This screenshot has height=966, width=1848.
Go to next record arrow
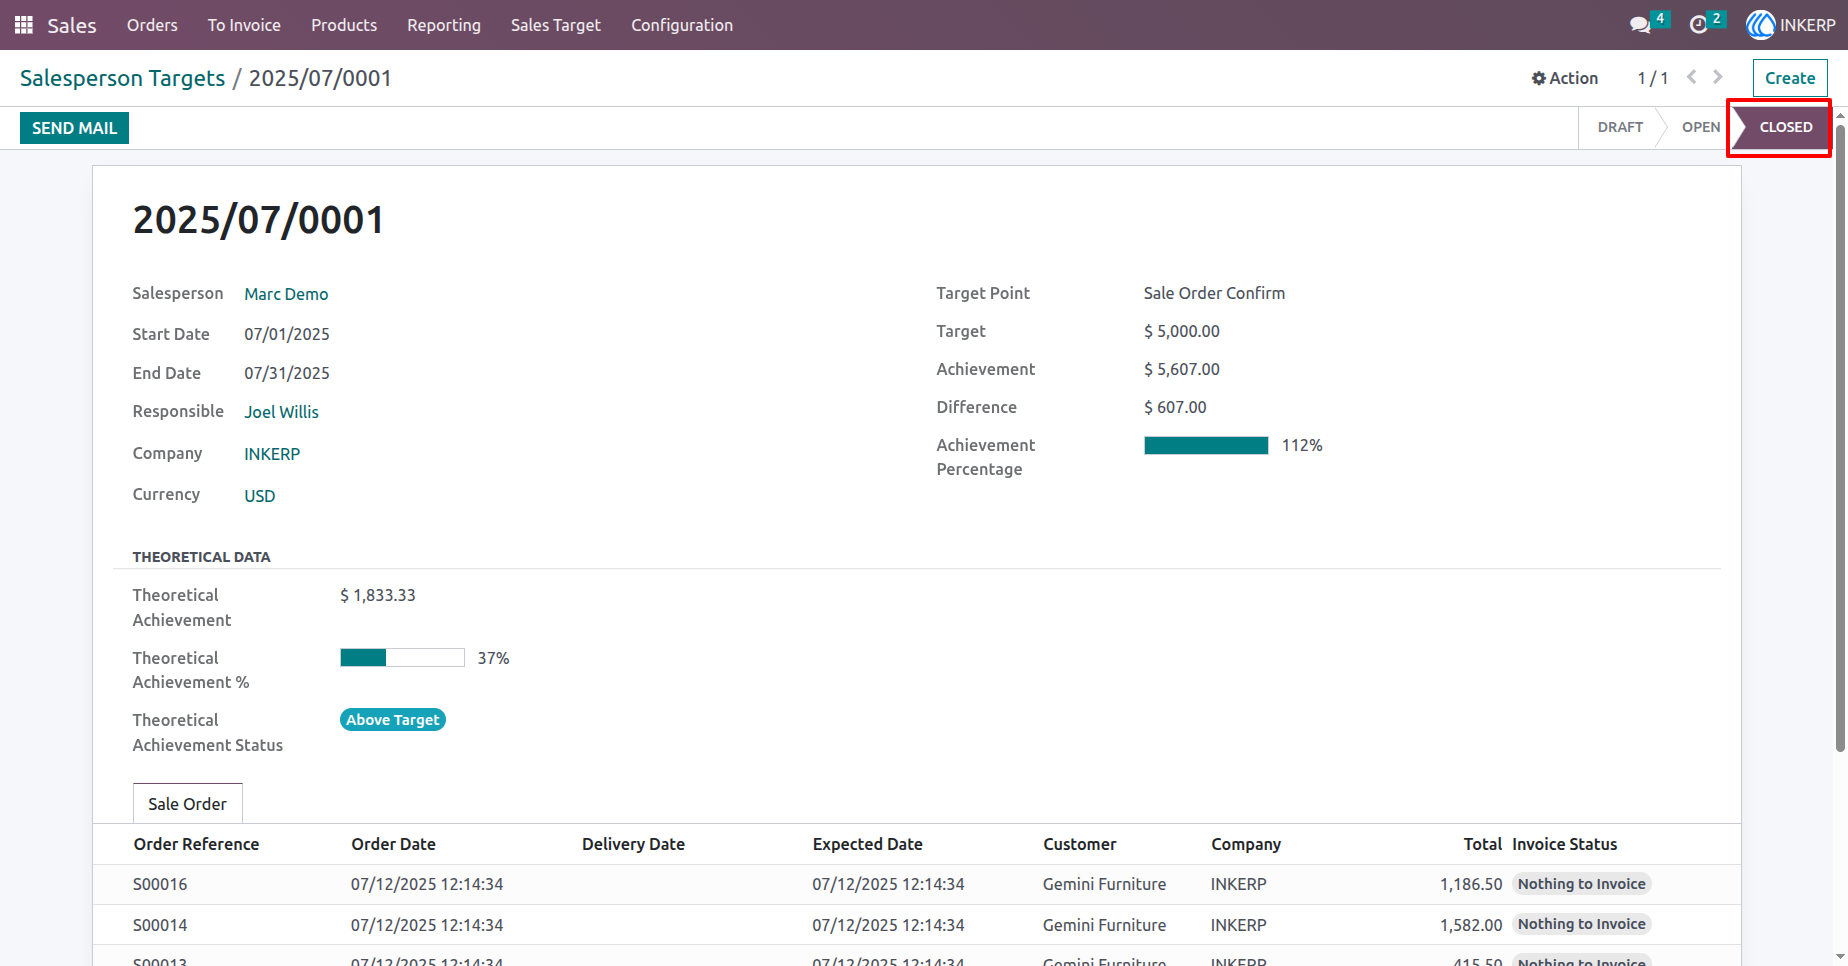click(1718, 77)
